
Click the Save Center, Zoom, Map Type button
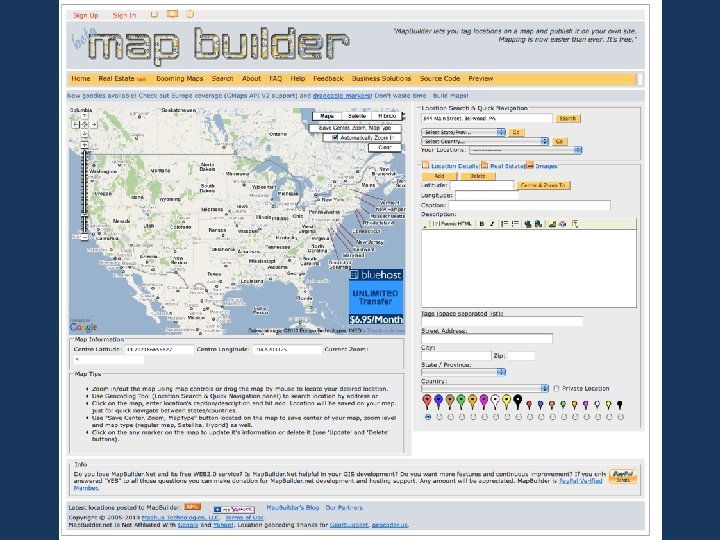click(355, 128)
